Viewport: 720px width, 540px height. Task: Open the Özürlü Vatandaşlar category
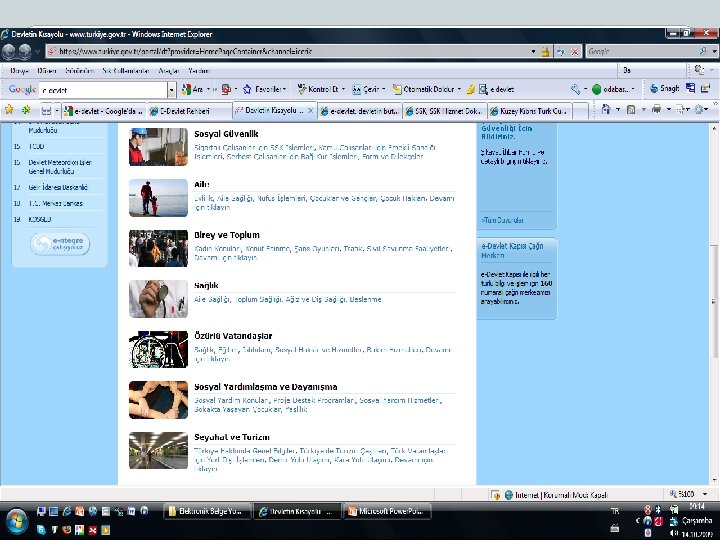tap(233, 336)
